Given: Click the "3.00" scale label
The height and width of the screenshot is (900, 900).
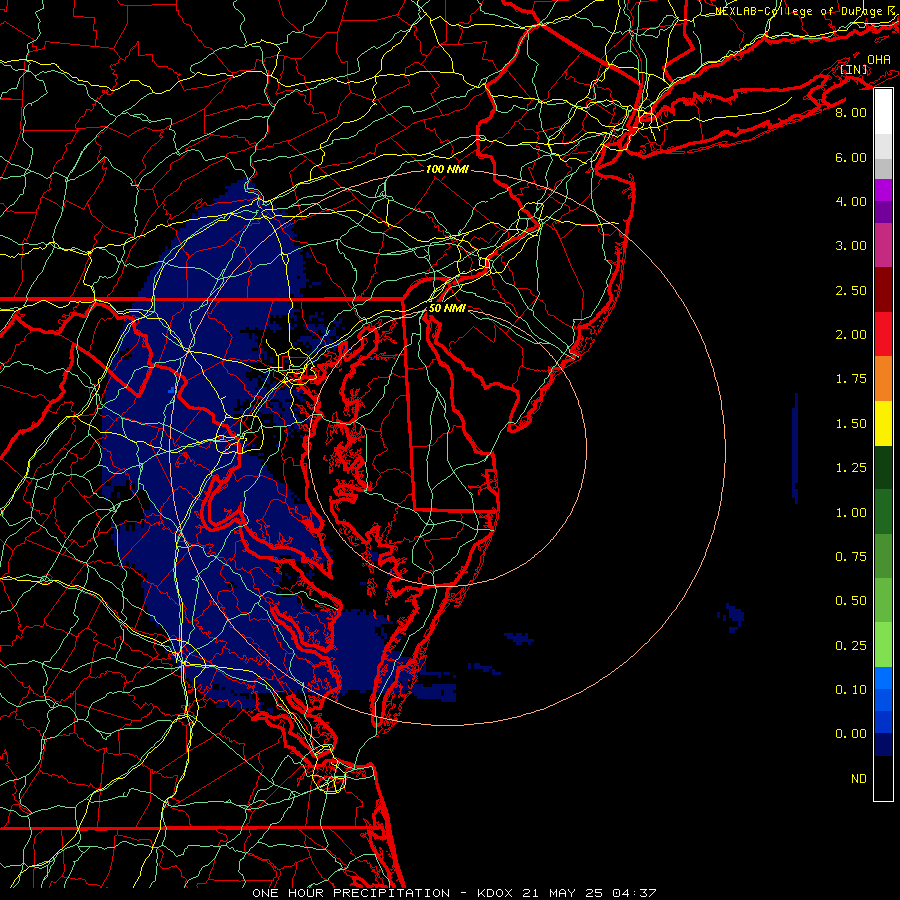Looking at the screenshot, I should click(x=851, y=246).
